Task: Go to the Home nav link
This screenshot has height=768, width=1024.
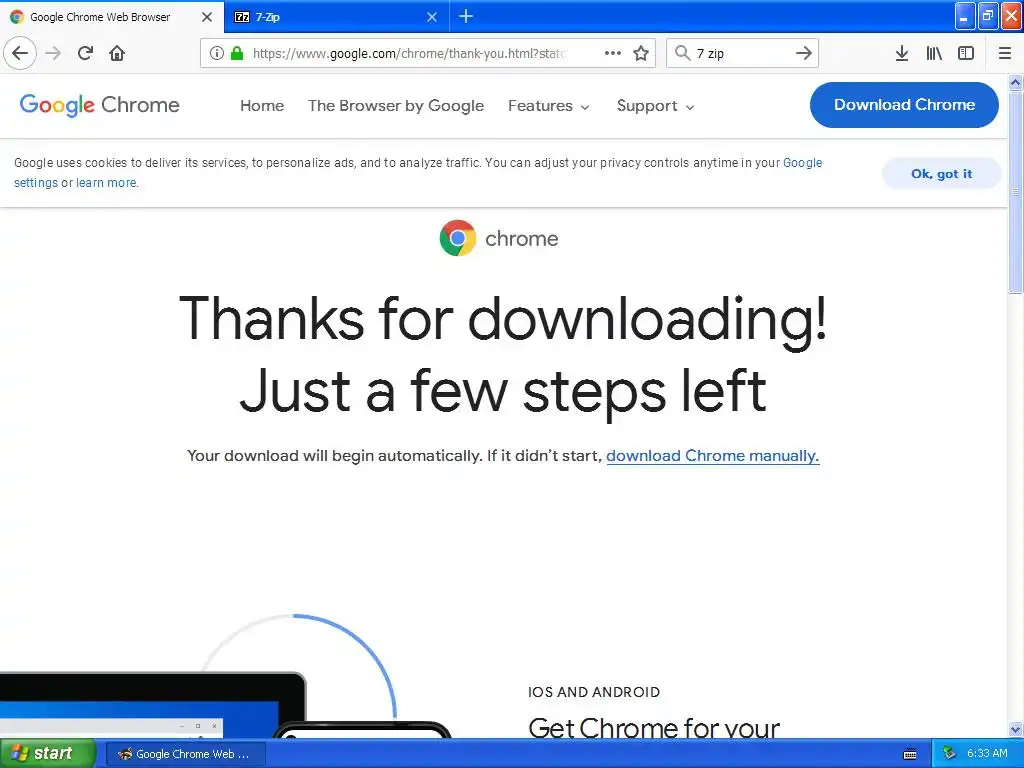Action: [x=262, y=106]
